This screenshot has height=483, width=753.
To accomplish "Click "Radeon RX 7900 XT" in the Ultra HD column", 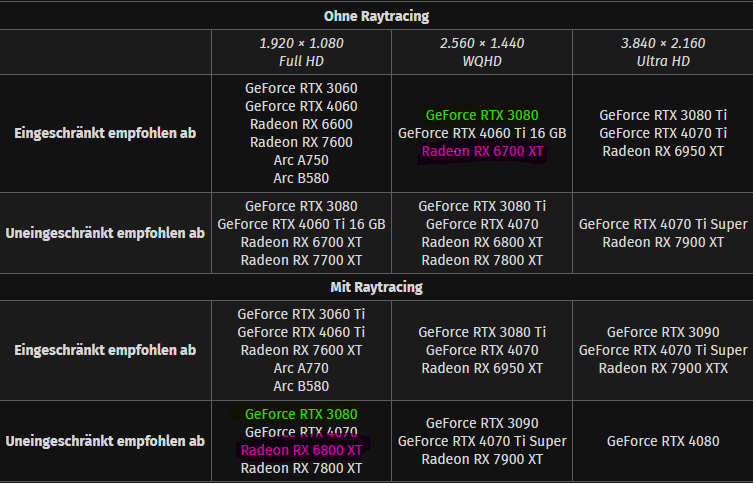I will pos(663,242).
